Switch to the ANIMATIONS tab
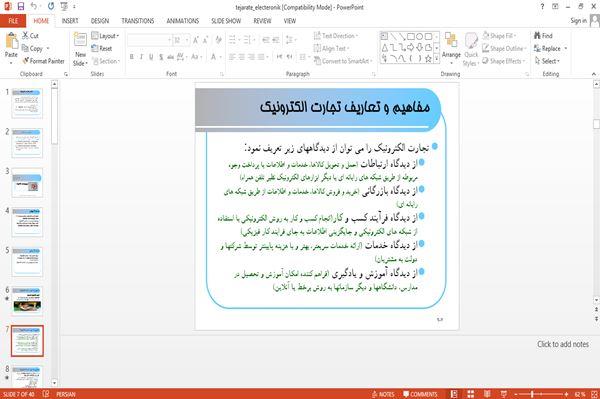Image resolution: width=600 pixels, height=399 pixels. 183,21
